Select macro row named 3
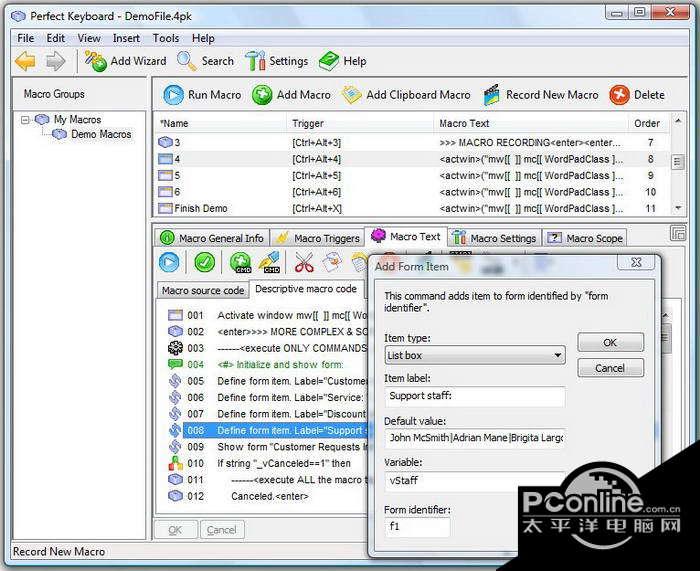 [413, 143]
